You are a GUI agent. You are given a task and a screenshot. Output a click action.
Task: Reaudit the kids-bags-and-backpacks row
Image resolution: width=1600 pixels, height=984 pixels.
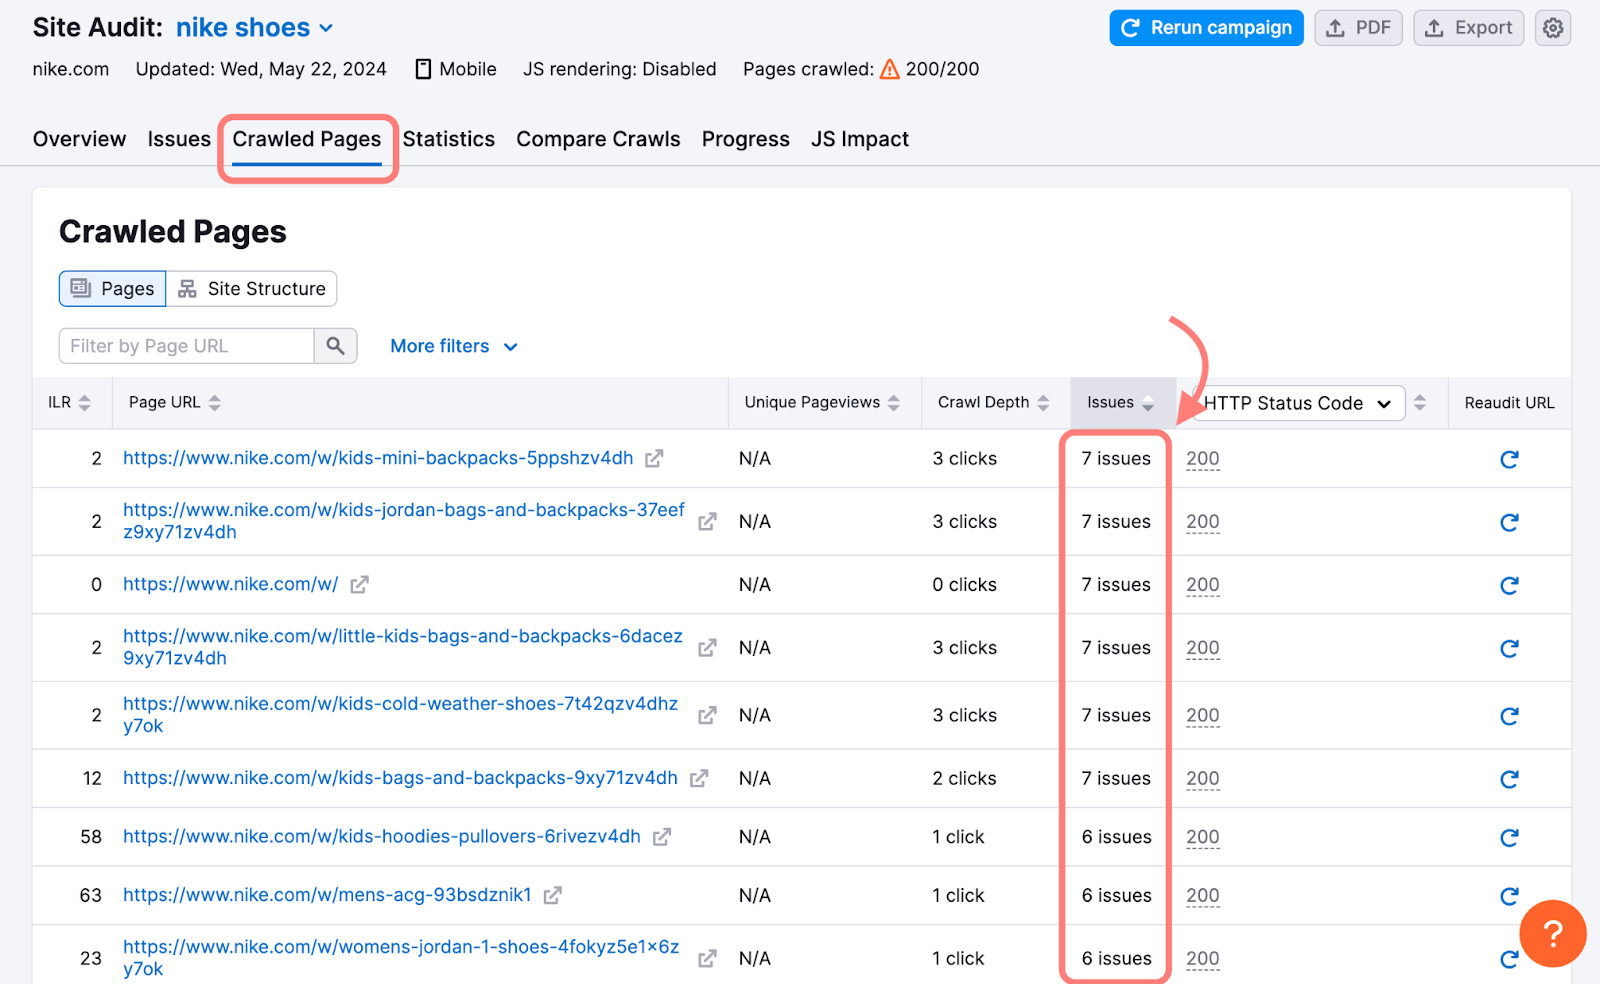coord(1509,779)
